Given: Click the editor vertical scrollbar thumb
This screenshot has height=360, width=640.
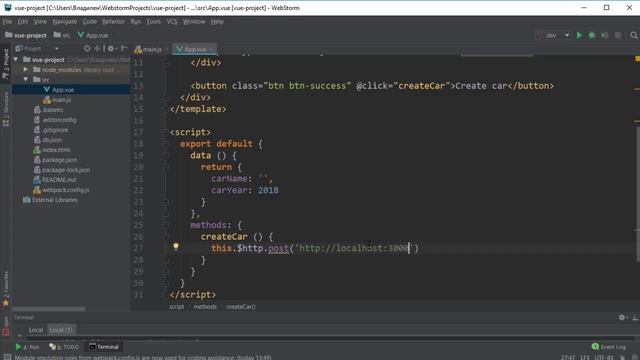Looking at the screenshot, I should [x=637, y=194].
